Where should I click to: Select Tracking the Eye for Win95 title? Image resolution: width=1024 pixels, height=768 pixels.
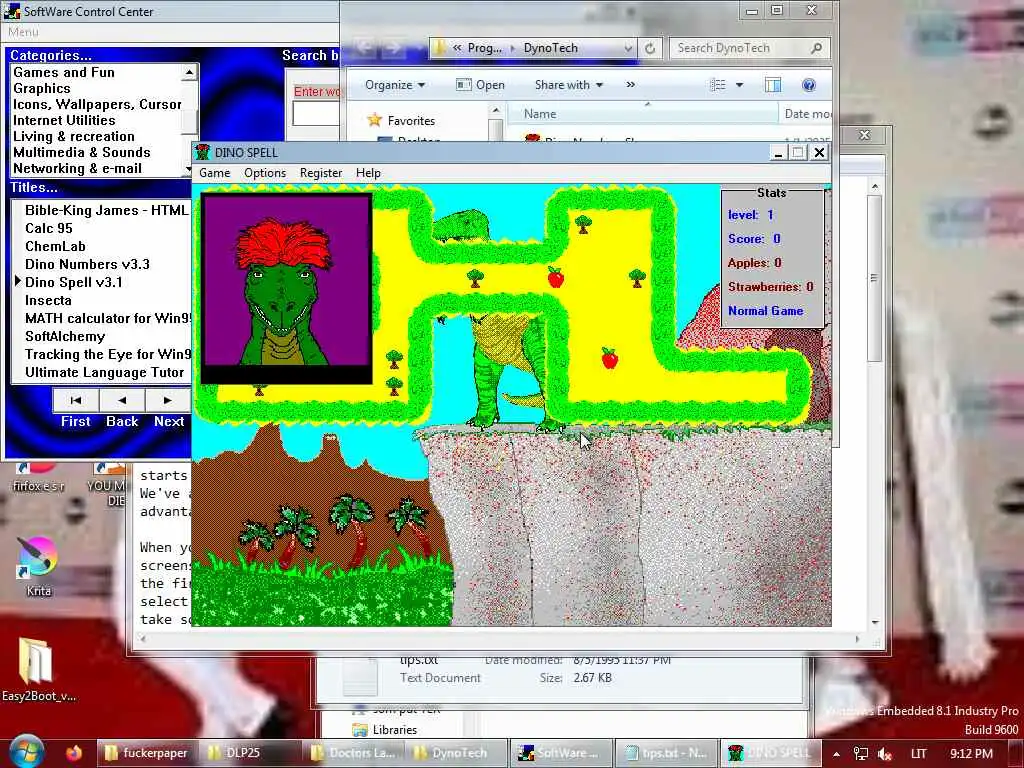108,354
